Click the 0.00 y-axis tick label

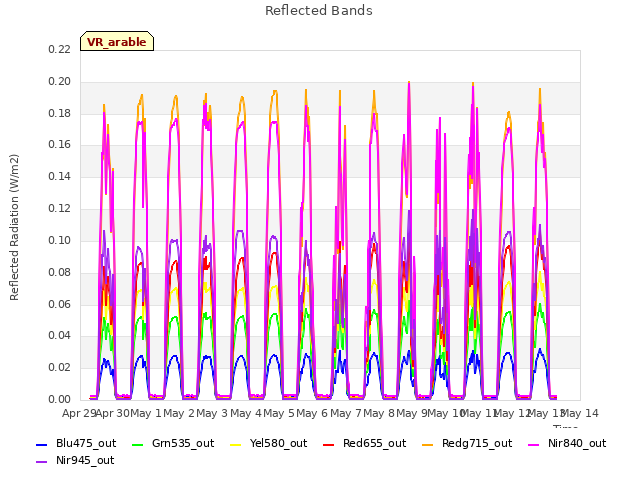[60, 399]
